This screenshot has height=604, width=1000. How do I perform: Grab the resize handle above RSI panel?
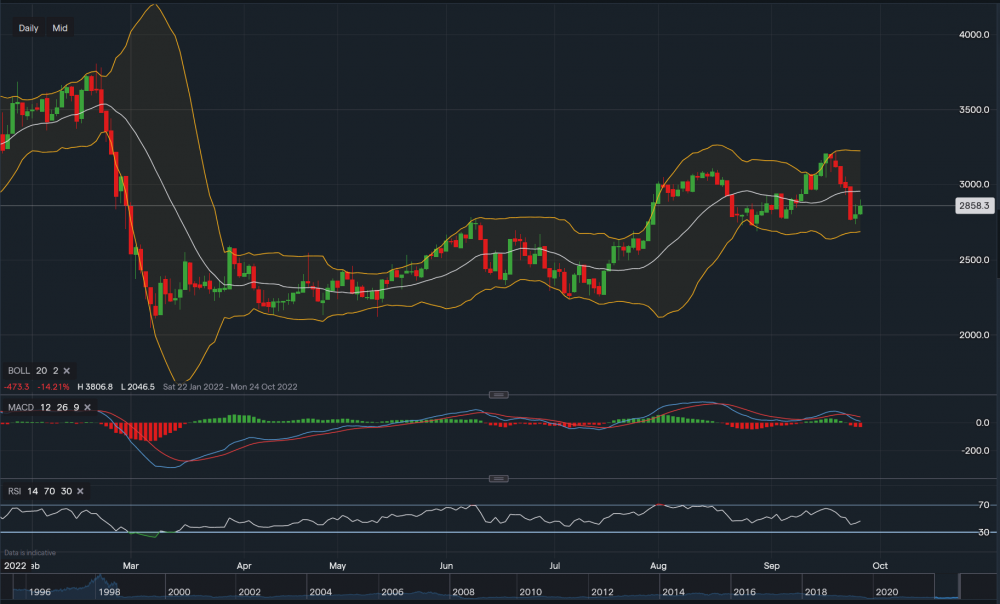493,479
